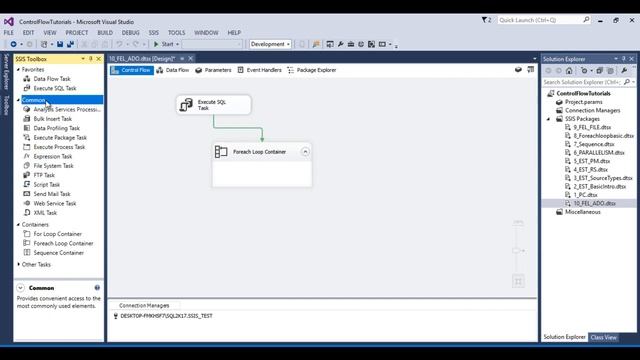The image size is (640, 360).
Task: Click Solution Explorer Properties wrench icon
Action: pyautogui.click(x=624, y=71)
